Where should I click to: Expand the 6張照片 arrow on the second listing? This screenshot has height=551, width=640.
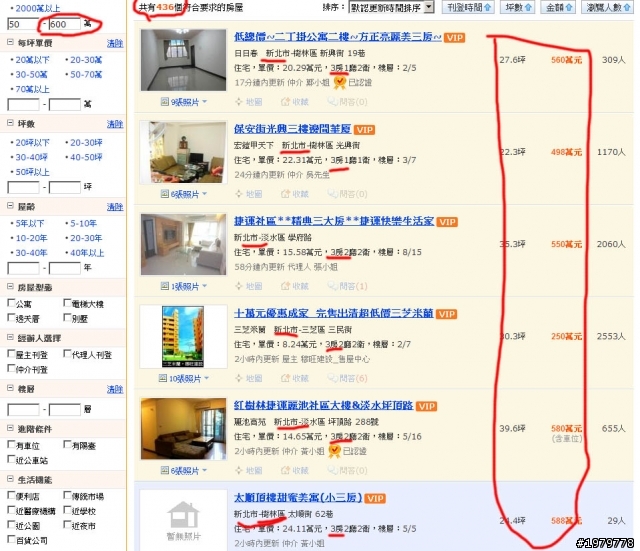(204, 194)
